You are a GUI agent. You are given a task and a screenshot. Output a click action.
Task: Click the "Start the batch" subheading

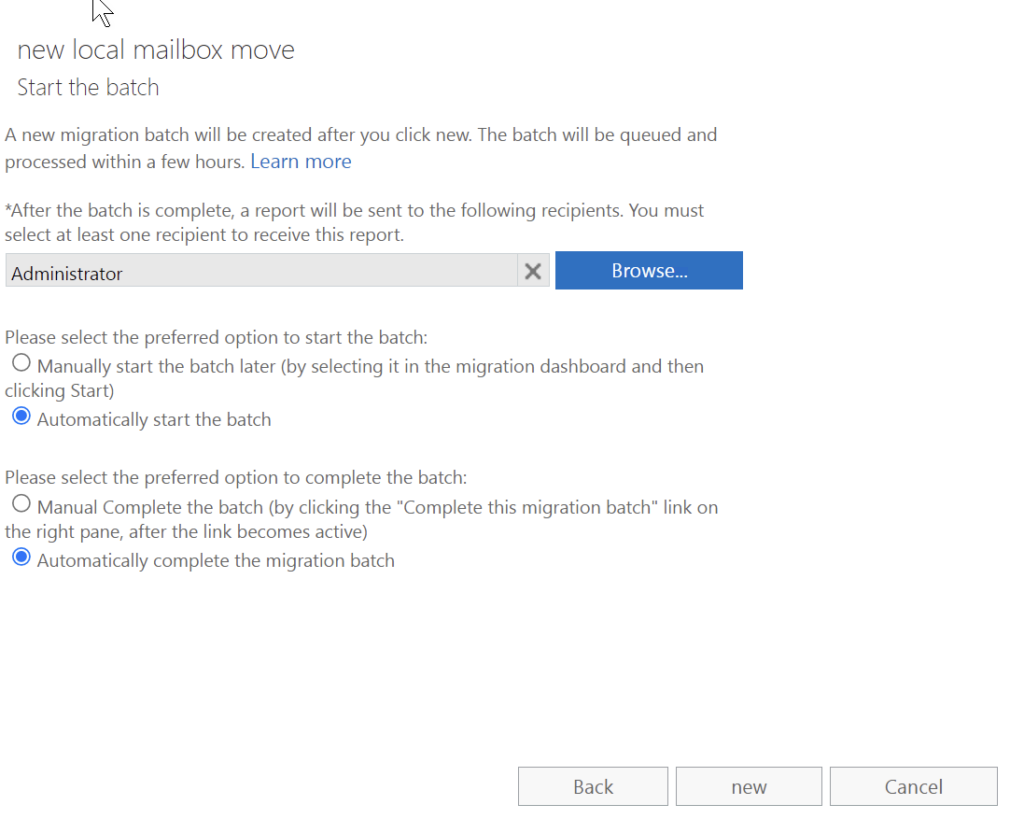pos(88,88)
